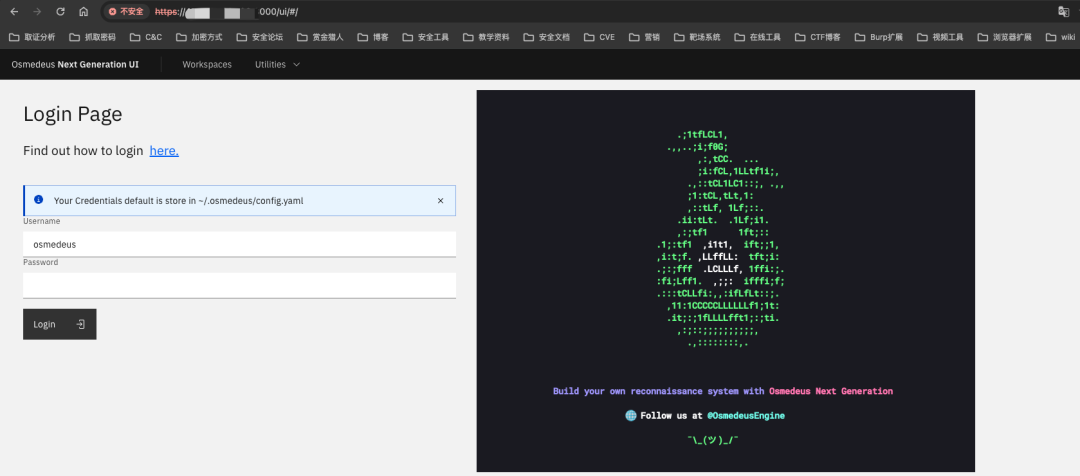Image resolution: width=1080 pixels, height=476 pixels.
Task: Open the '取证分析' bookmark folder
Action: [x=32, y=37]
